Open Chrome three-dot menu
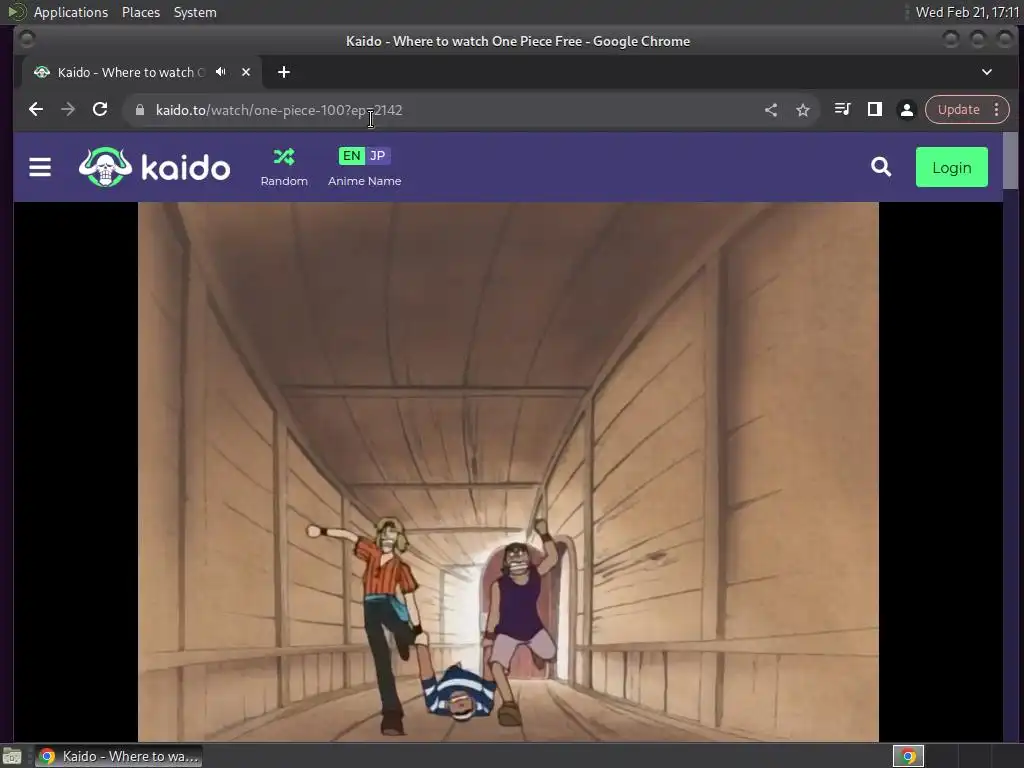The height and width of the screenshot is (768, 1024). pos(997,110)
